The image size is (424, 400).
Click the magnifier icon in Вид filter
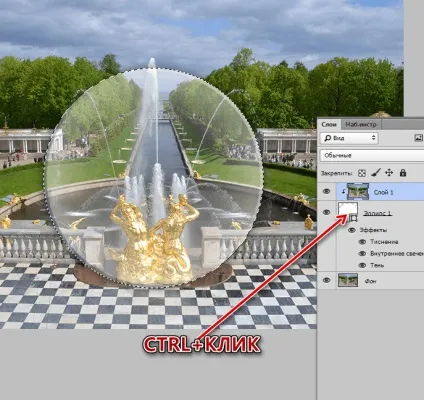tap(328, 138)
